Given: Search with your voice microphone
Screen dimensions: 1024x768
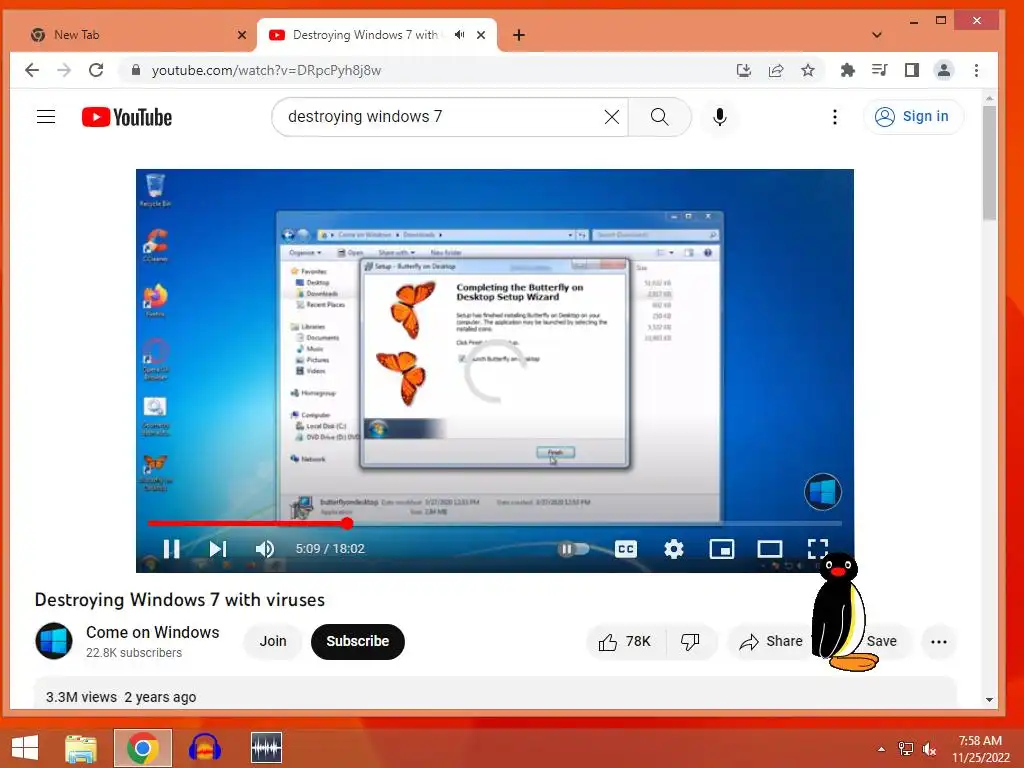Looking at the screenshot, I should point(720,117).
